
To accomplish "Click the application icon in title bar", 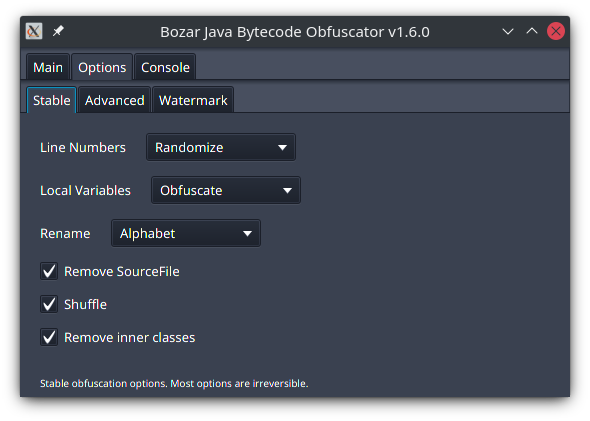I will click(x=34, y=31).
